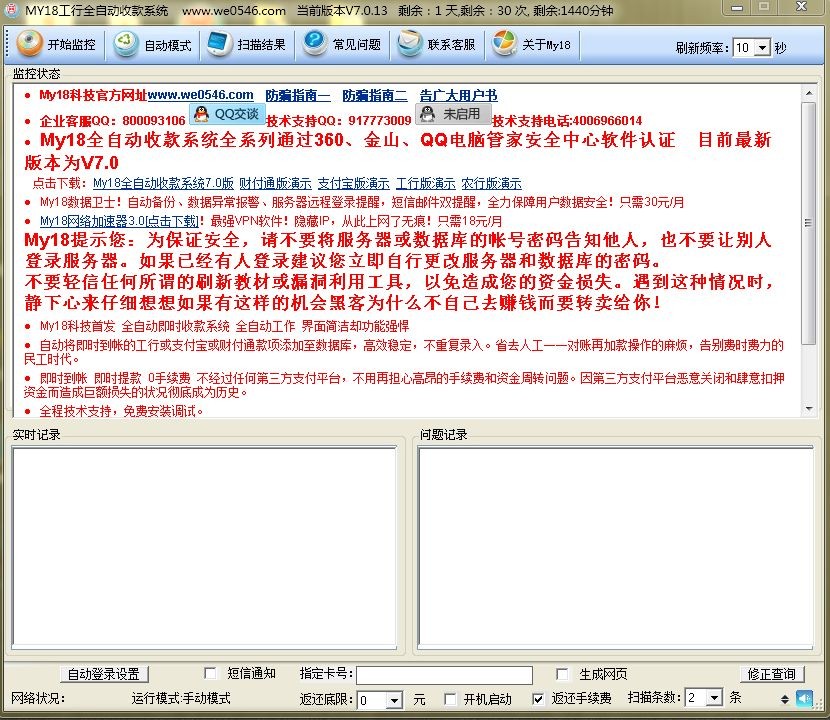Click the 网络状况: status label

pos(38,698)
